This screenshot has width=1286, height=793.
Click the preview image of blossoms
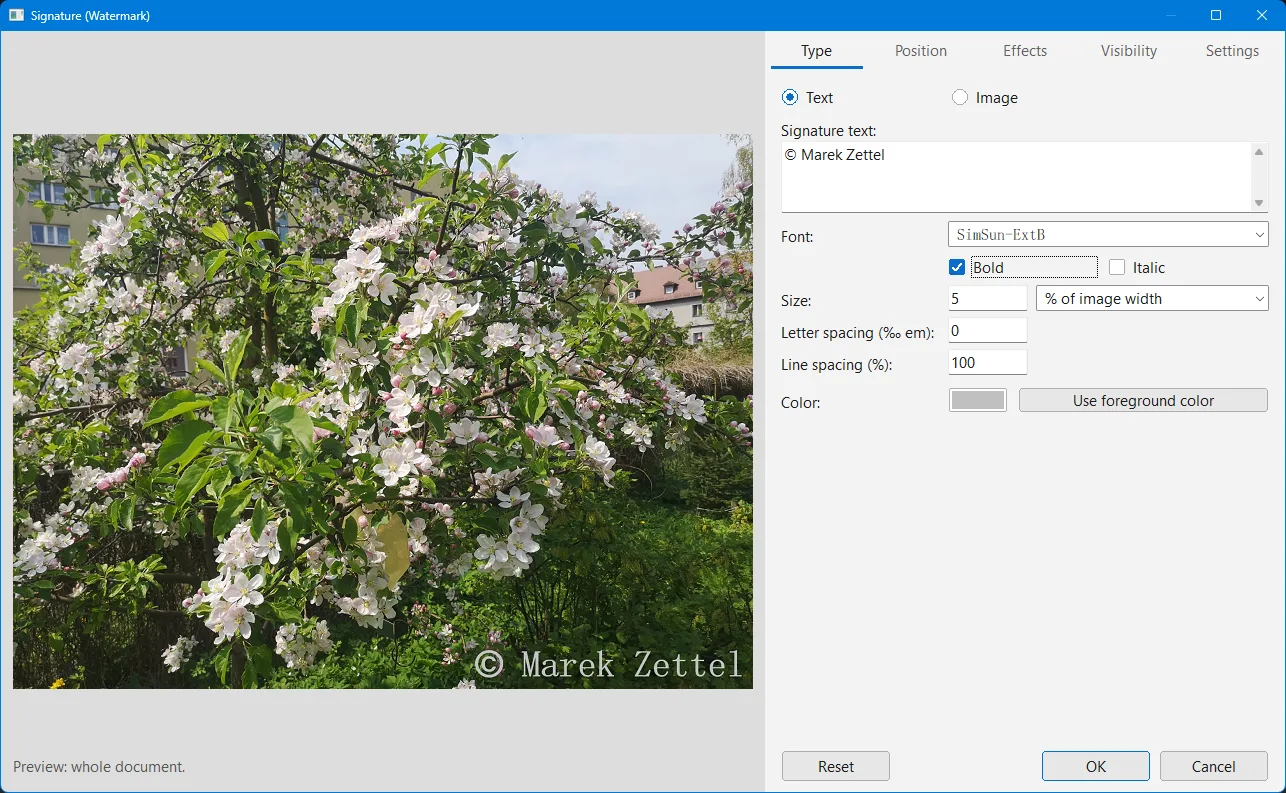383,411
